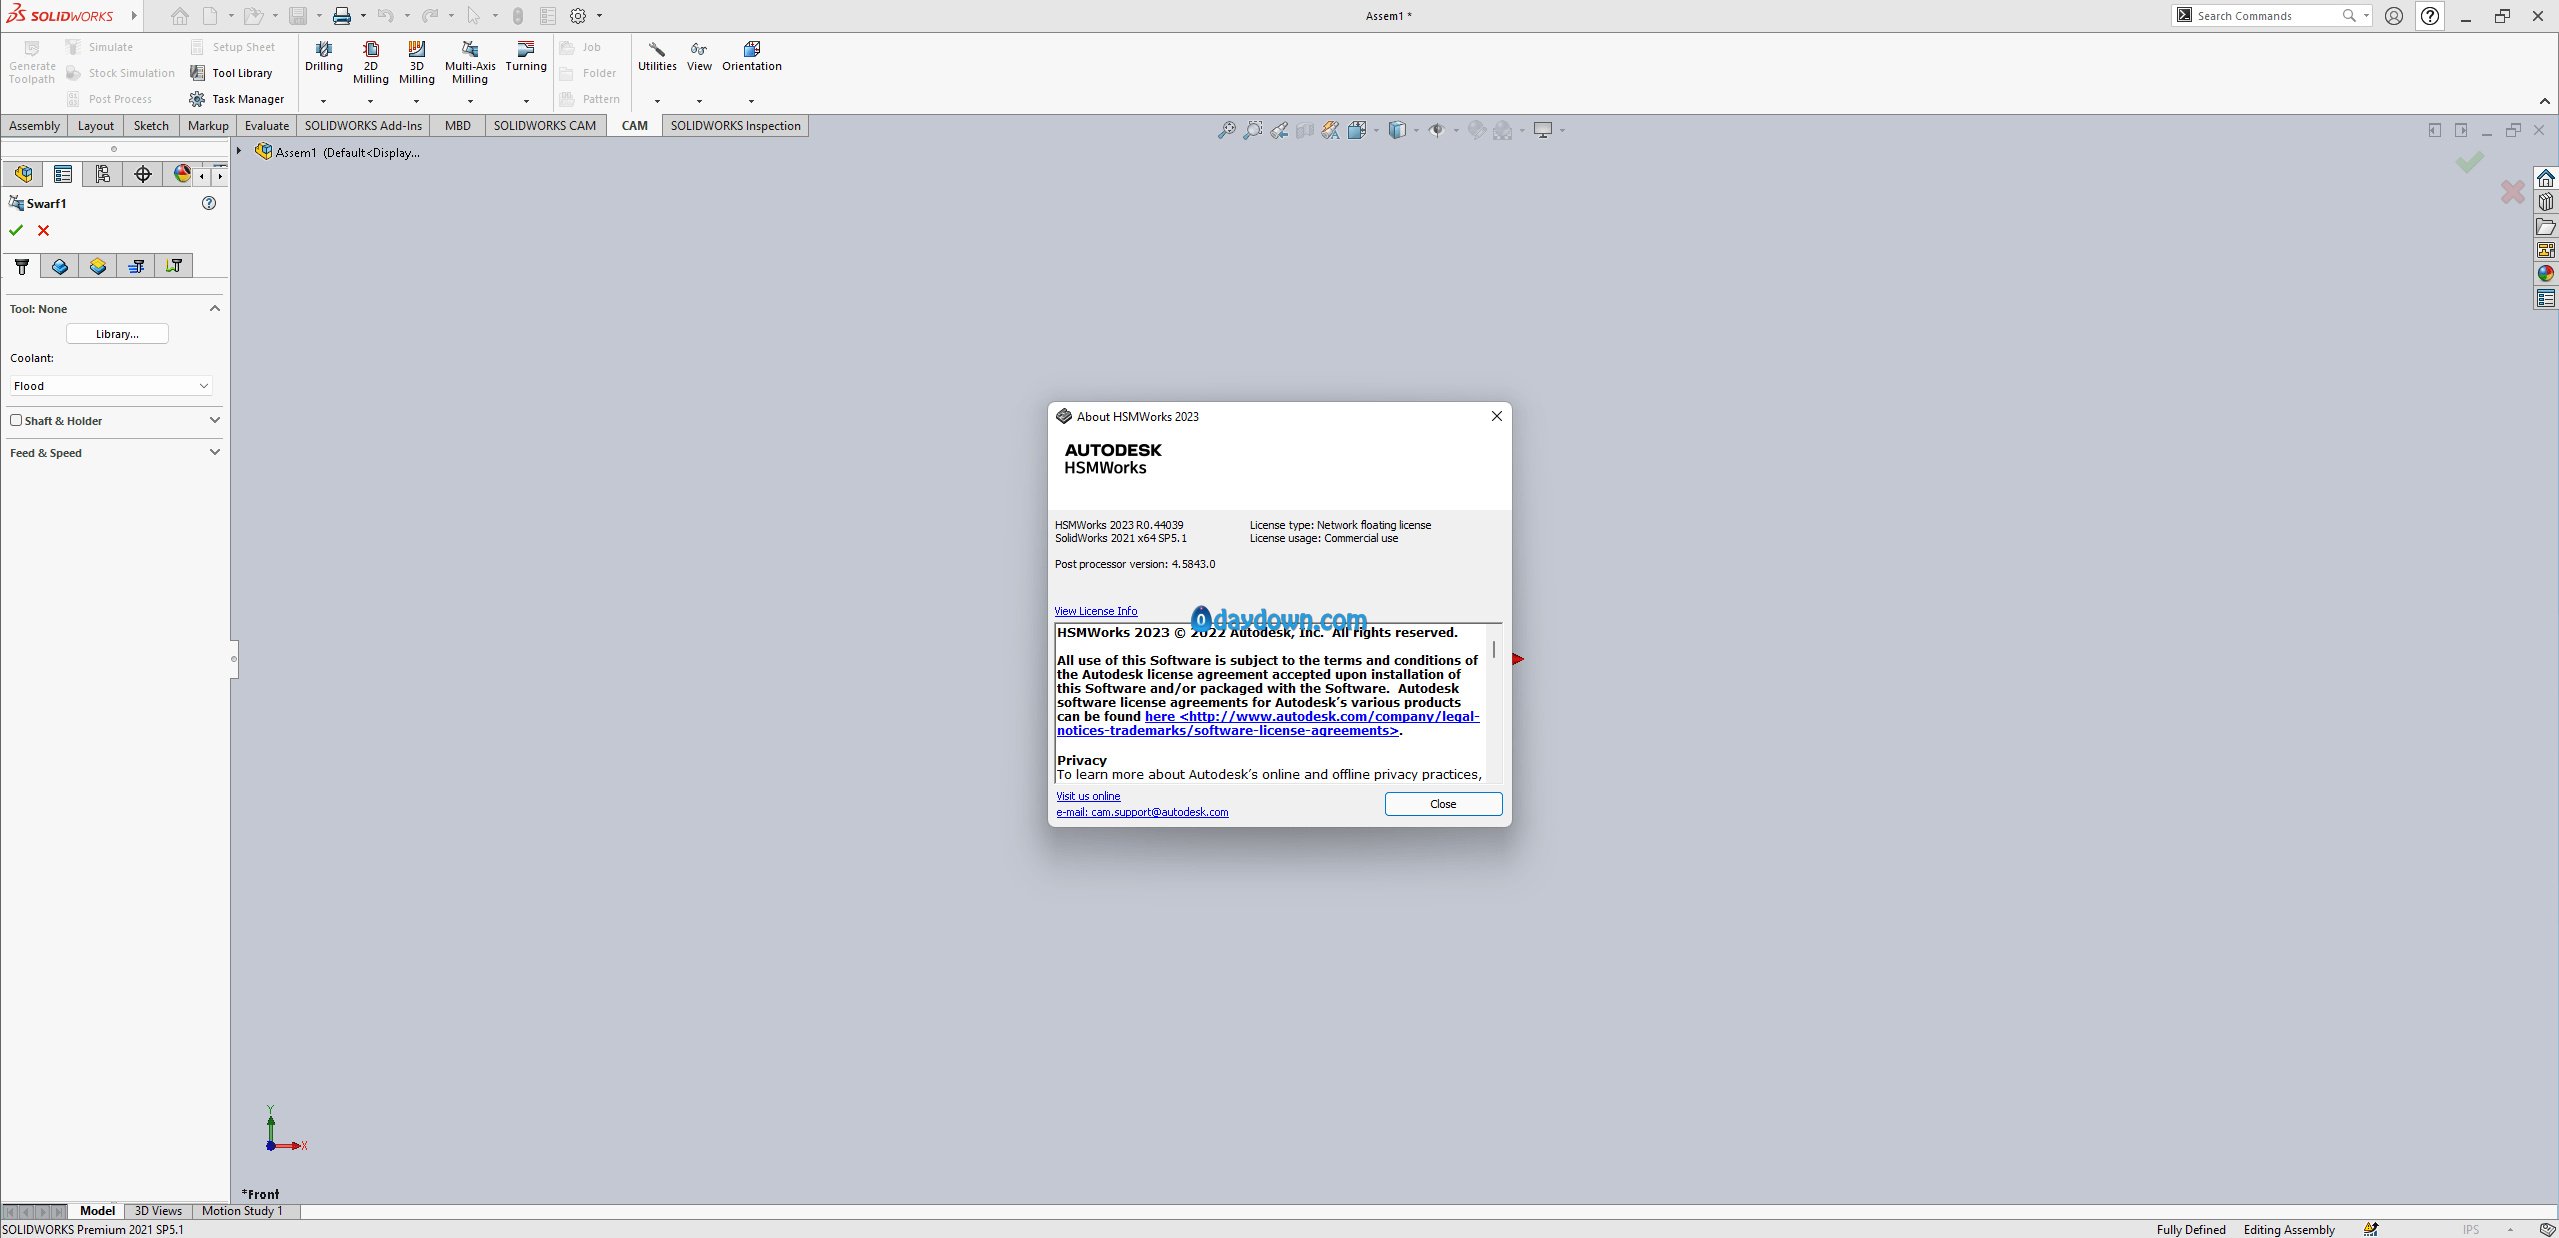Switch to the Evaluate tab
Image resolution: width=2559 pixels, height=1238 pixels.
267,126
